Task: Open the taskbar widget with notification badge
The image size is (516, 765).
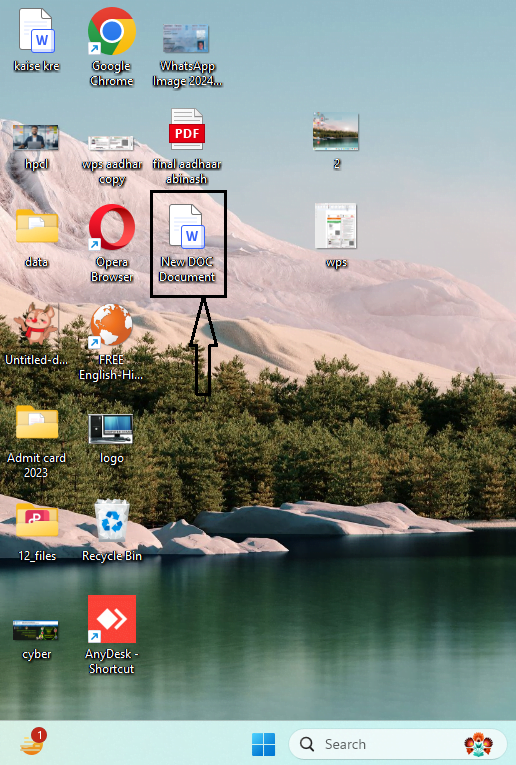Action: tap(33, 742)
